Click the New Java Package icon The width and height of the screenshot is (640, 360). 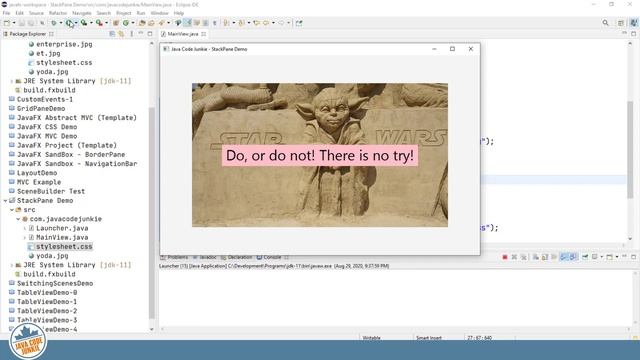coord(116,23)
